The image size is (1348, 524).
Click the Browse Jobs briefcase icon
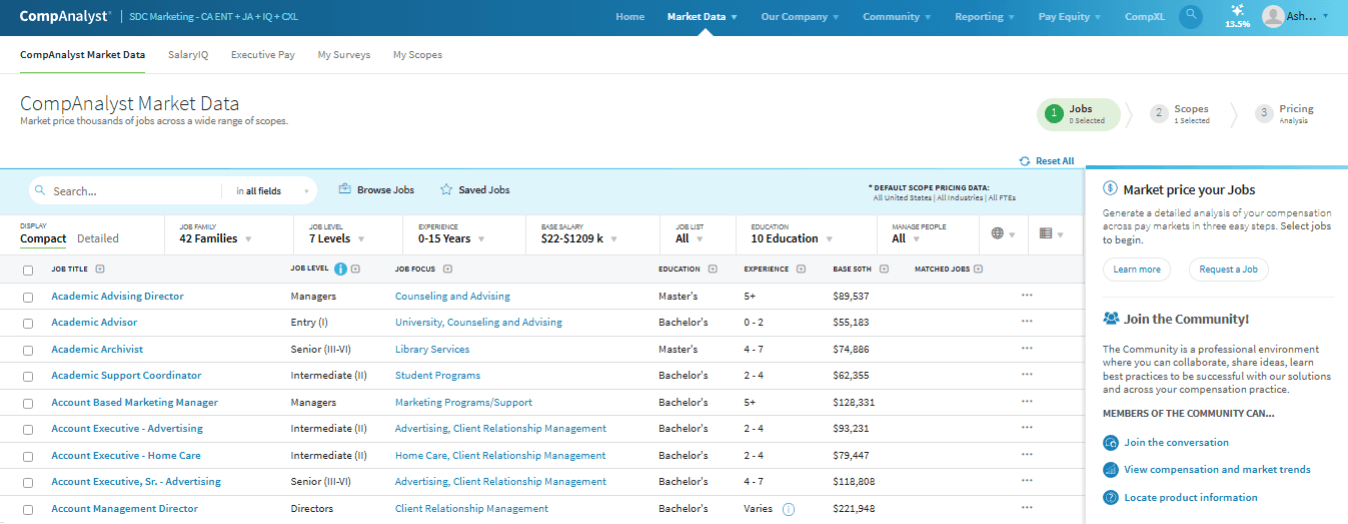pyautogui.click(x=345, y=189)
